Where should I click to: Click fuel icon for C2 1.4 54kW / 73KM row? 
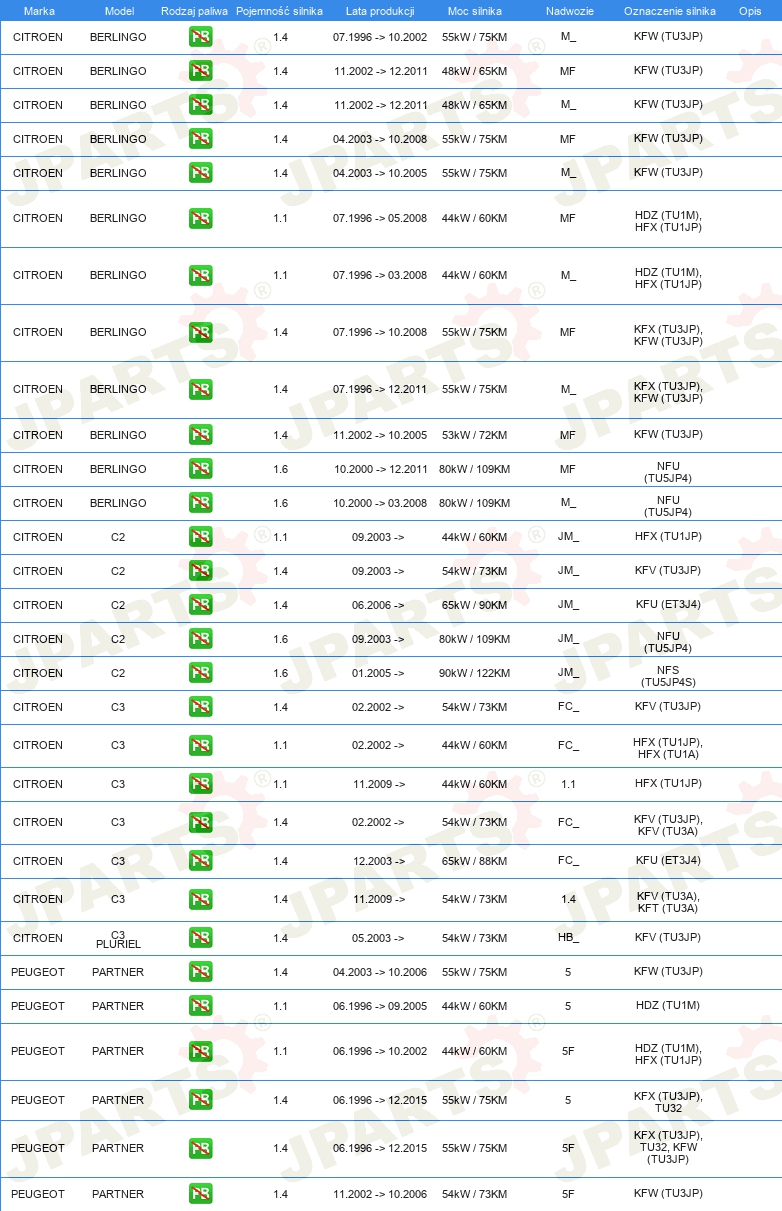pos(200,571)
